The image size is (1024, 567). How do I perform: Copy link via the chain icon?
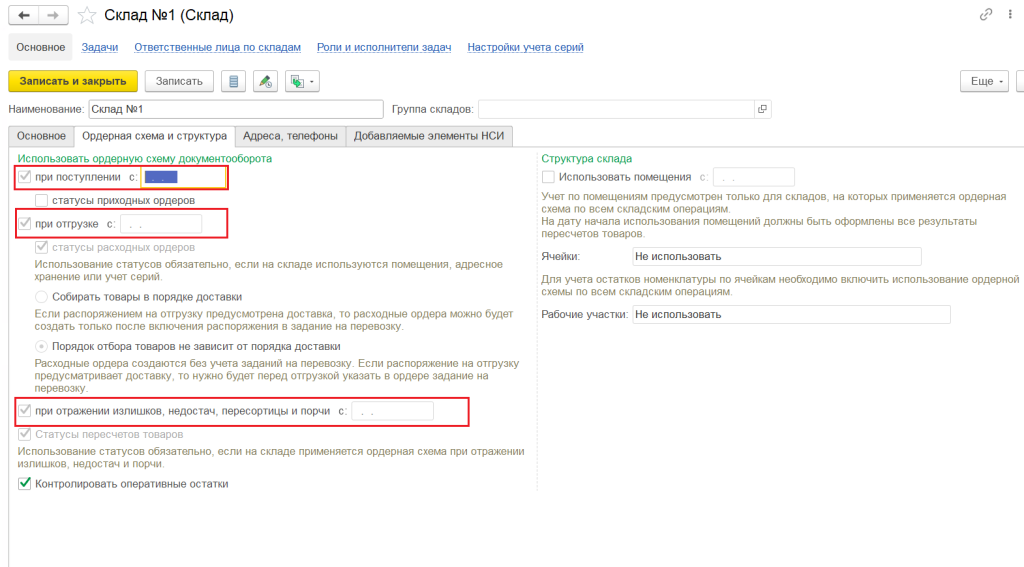(986, 14)
